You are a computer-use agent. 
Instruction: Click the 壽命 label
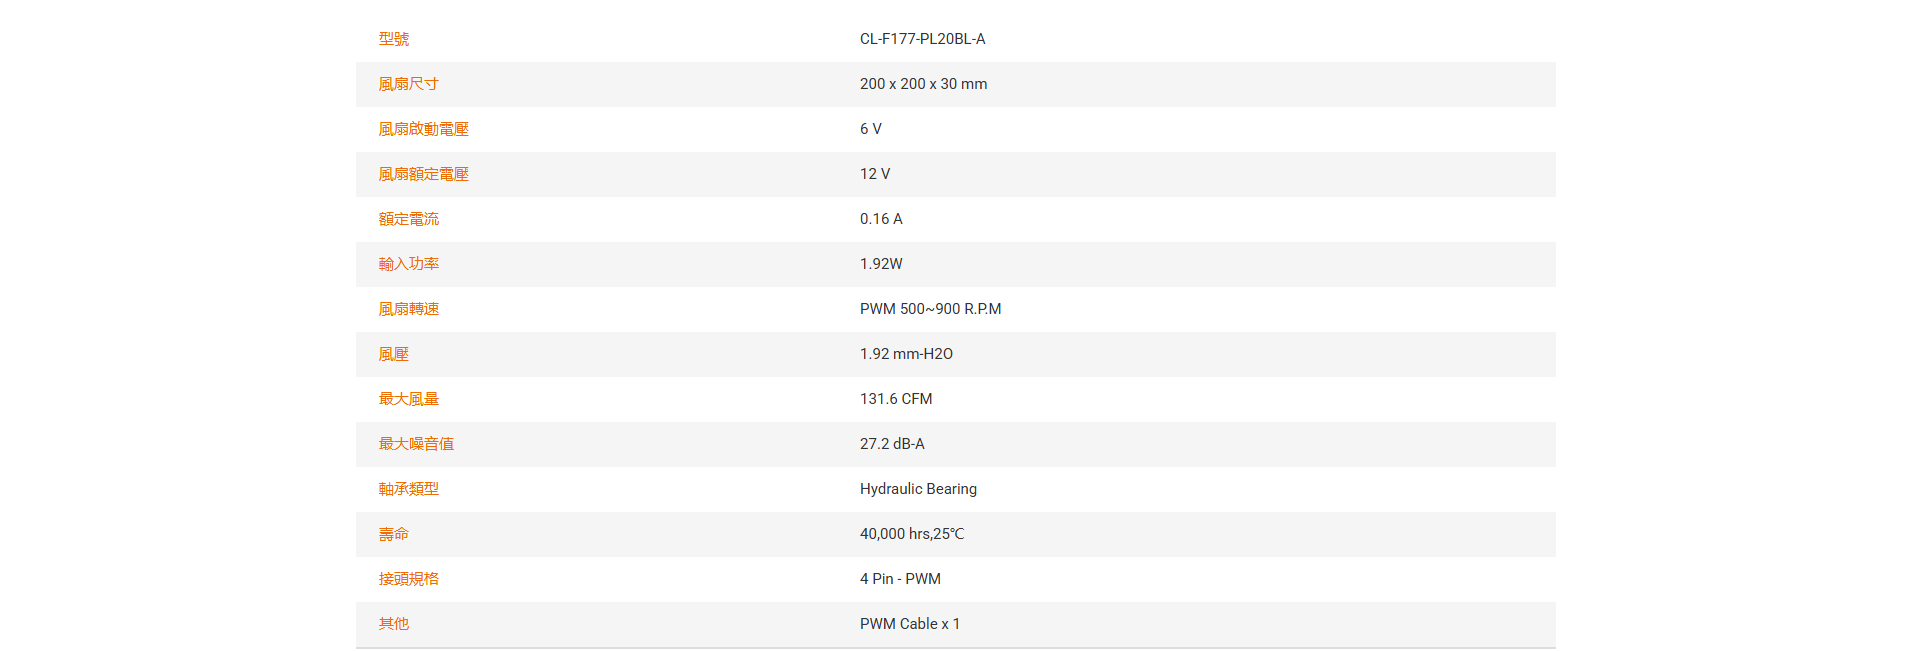393,534
